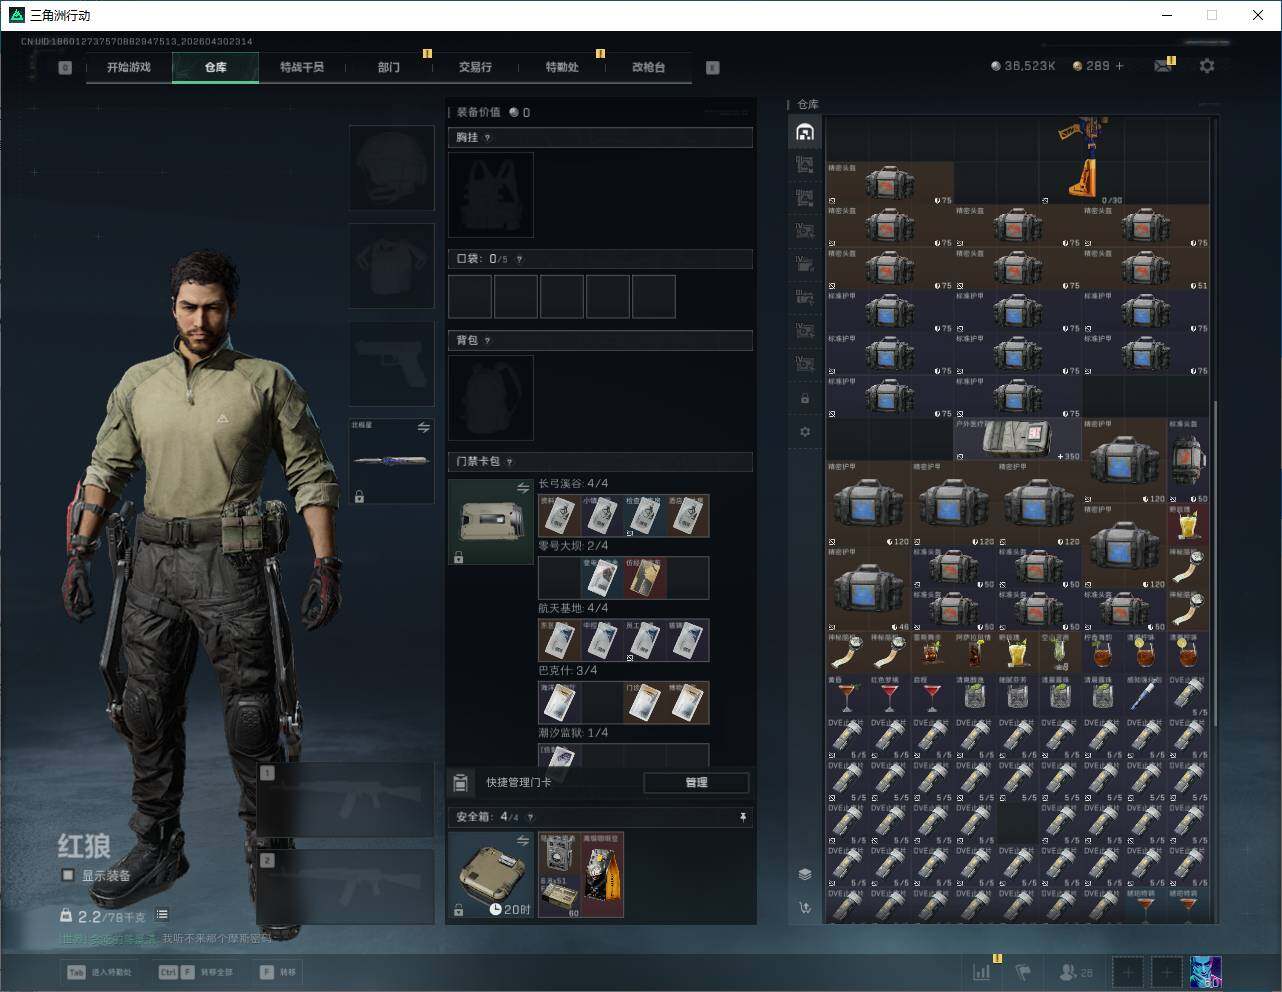Click the 36,523K currency balance

(x=1023, y=66)
